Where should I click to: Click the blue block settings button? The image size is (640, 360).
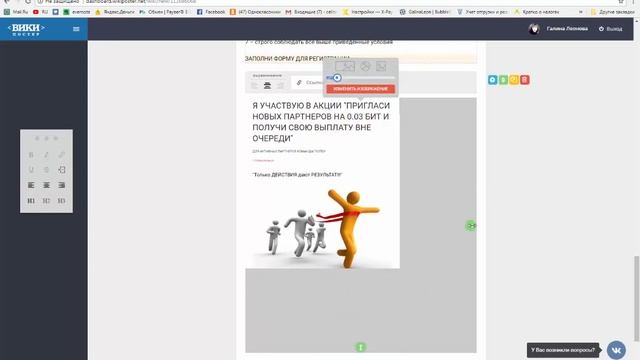(493, 80)
